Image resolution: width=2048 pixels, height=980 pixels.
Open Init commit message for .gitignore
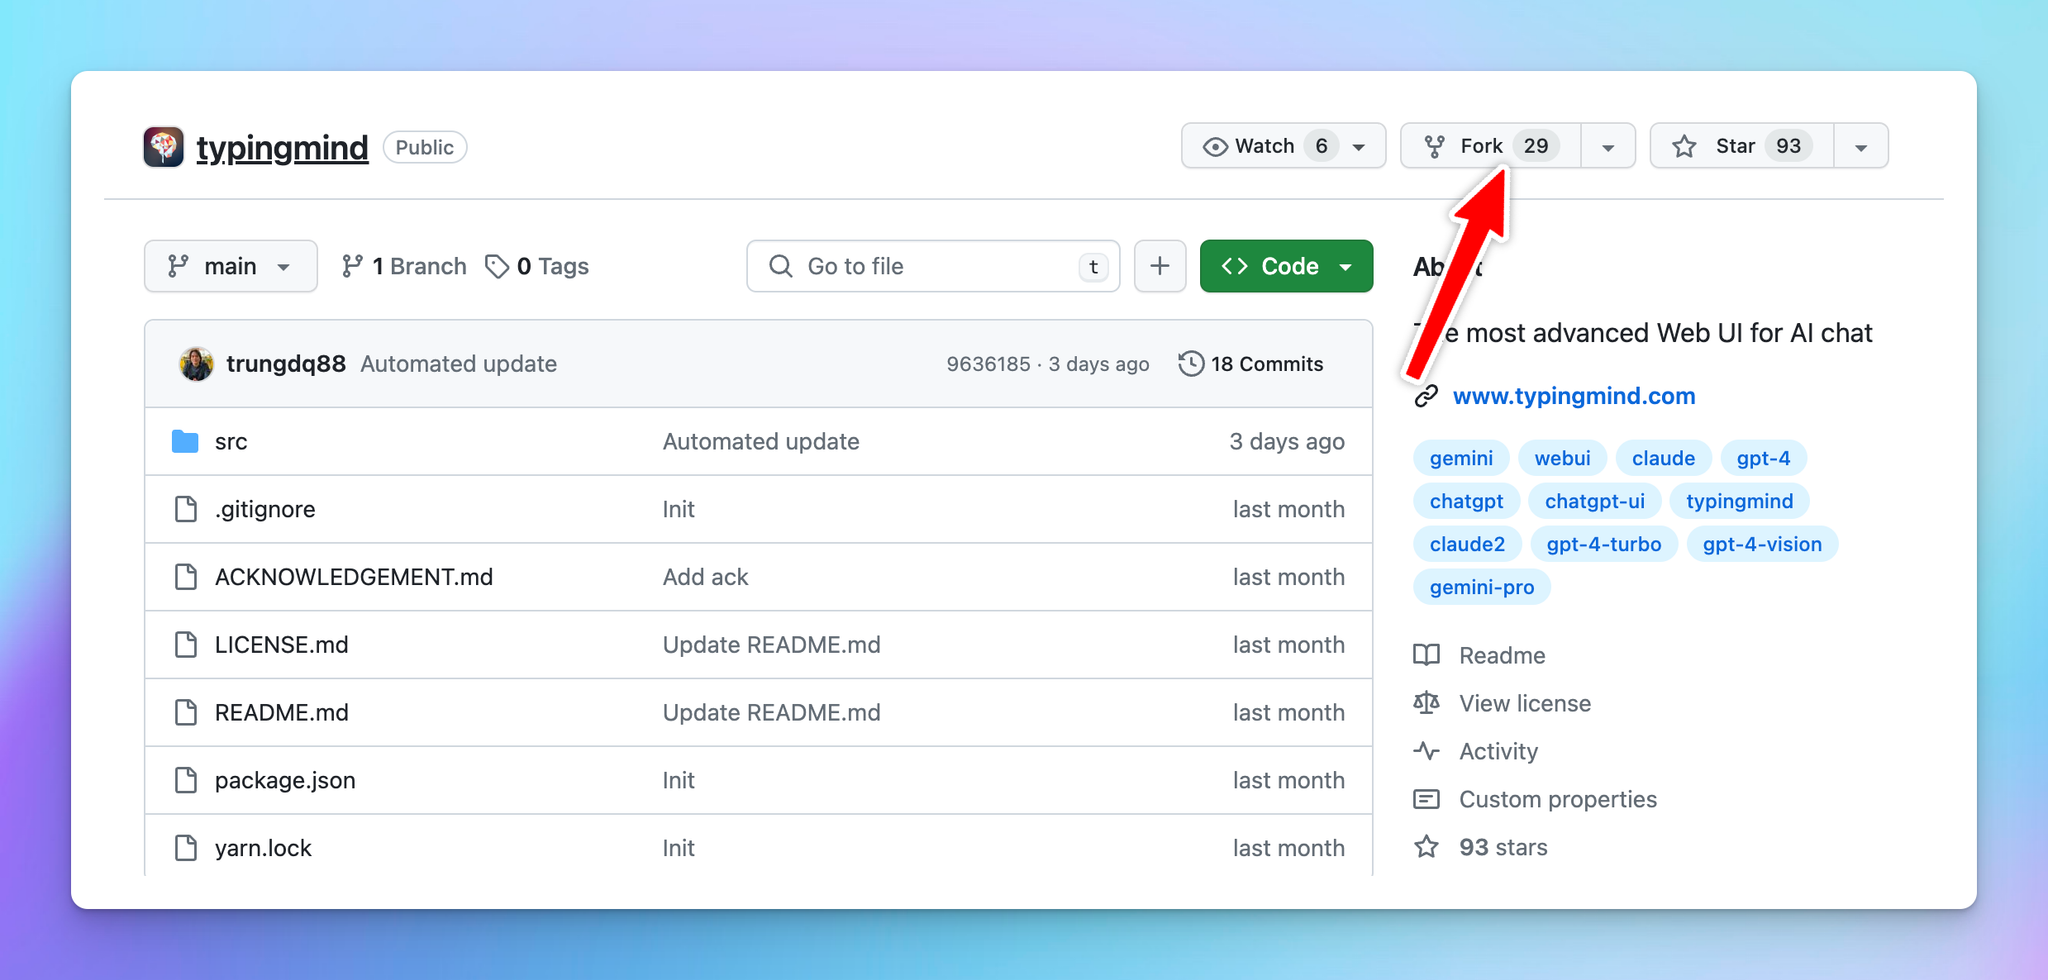pyautogui.click(x=678, y=509)
